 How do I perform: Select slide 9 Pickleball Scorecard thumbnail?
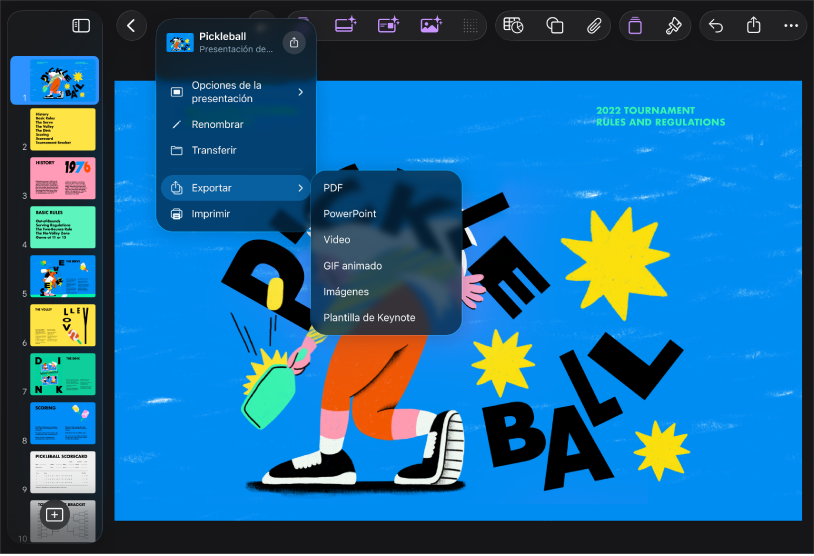(63, 472)
